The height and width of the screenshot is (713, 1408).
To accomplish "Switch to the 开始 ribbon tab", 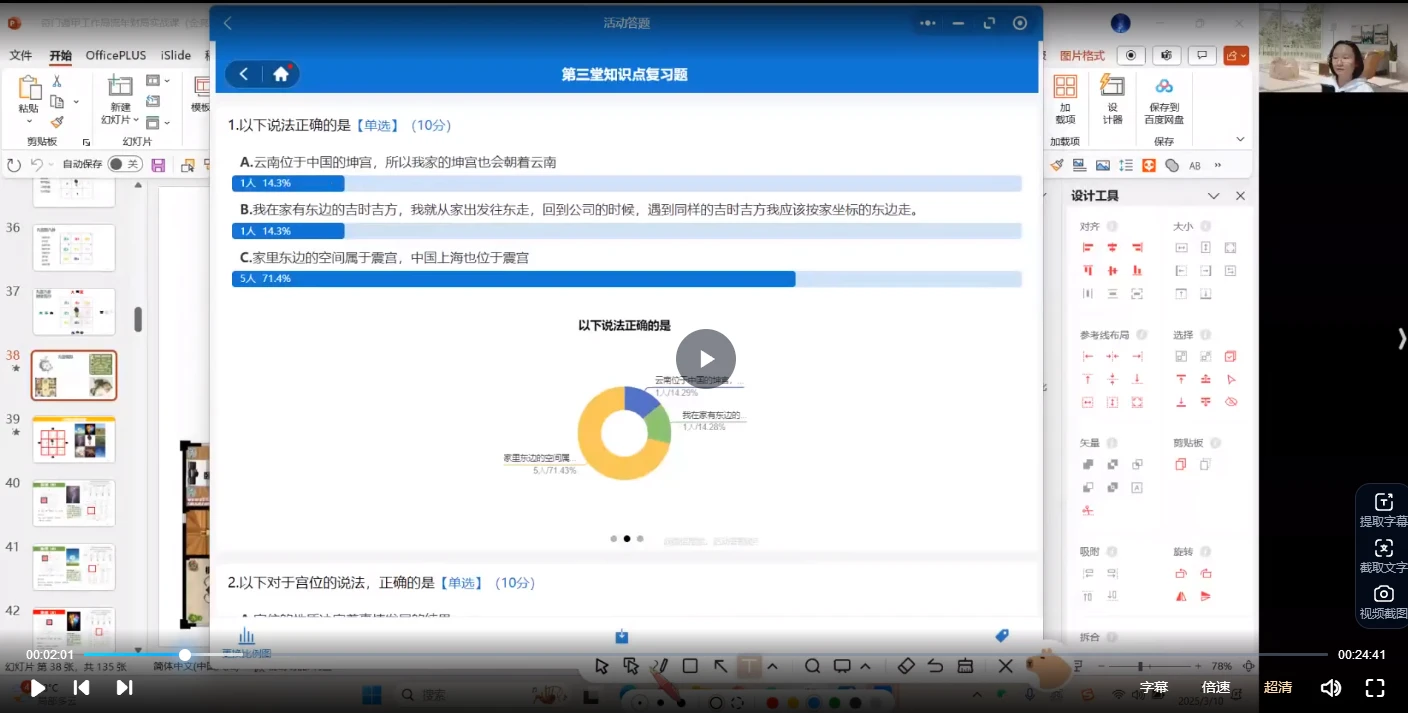I will pos(58,56).
